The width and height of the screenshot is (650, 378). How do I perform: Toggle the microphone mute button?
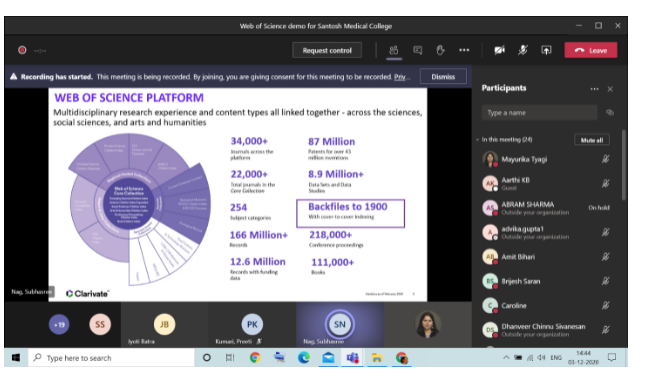pos(523,50)
